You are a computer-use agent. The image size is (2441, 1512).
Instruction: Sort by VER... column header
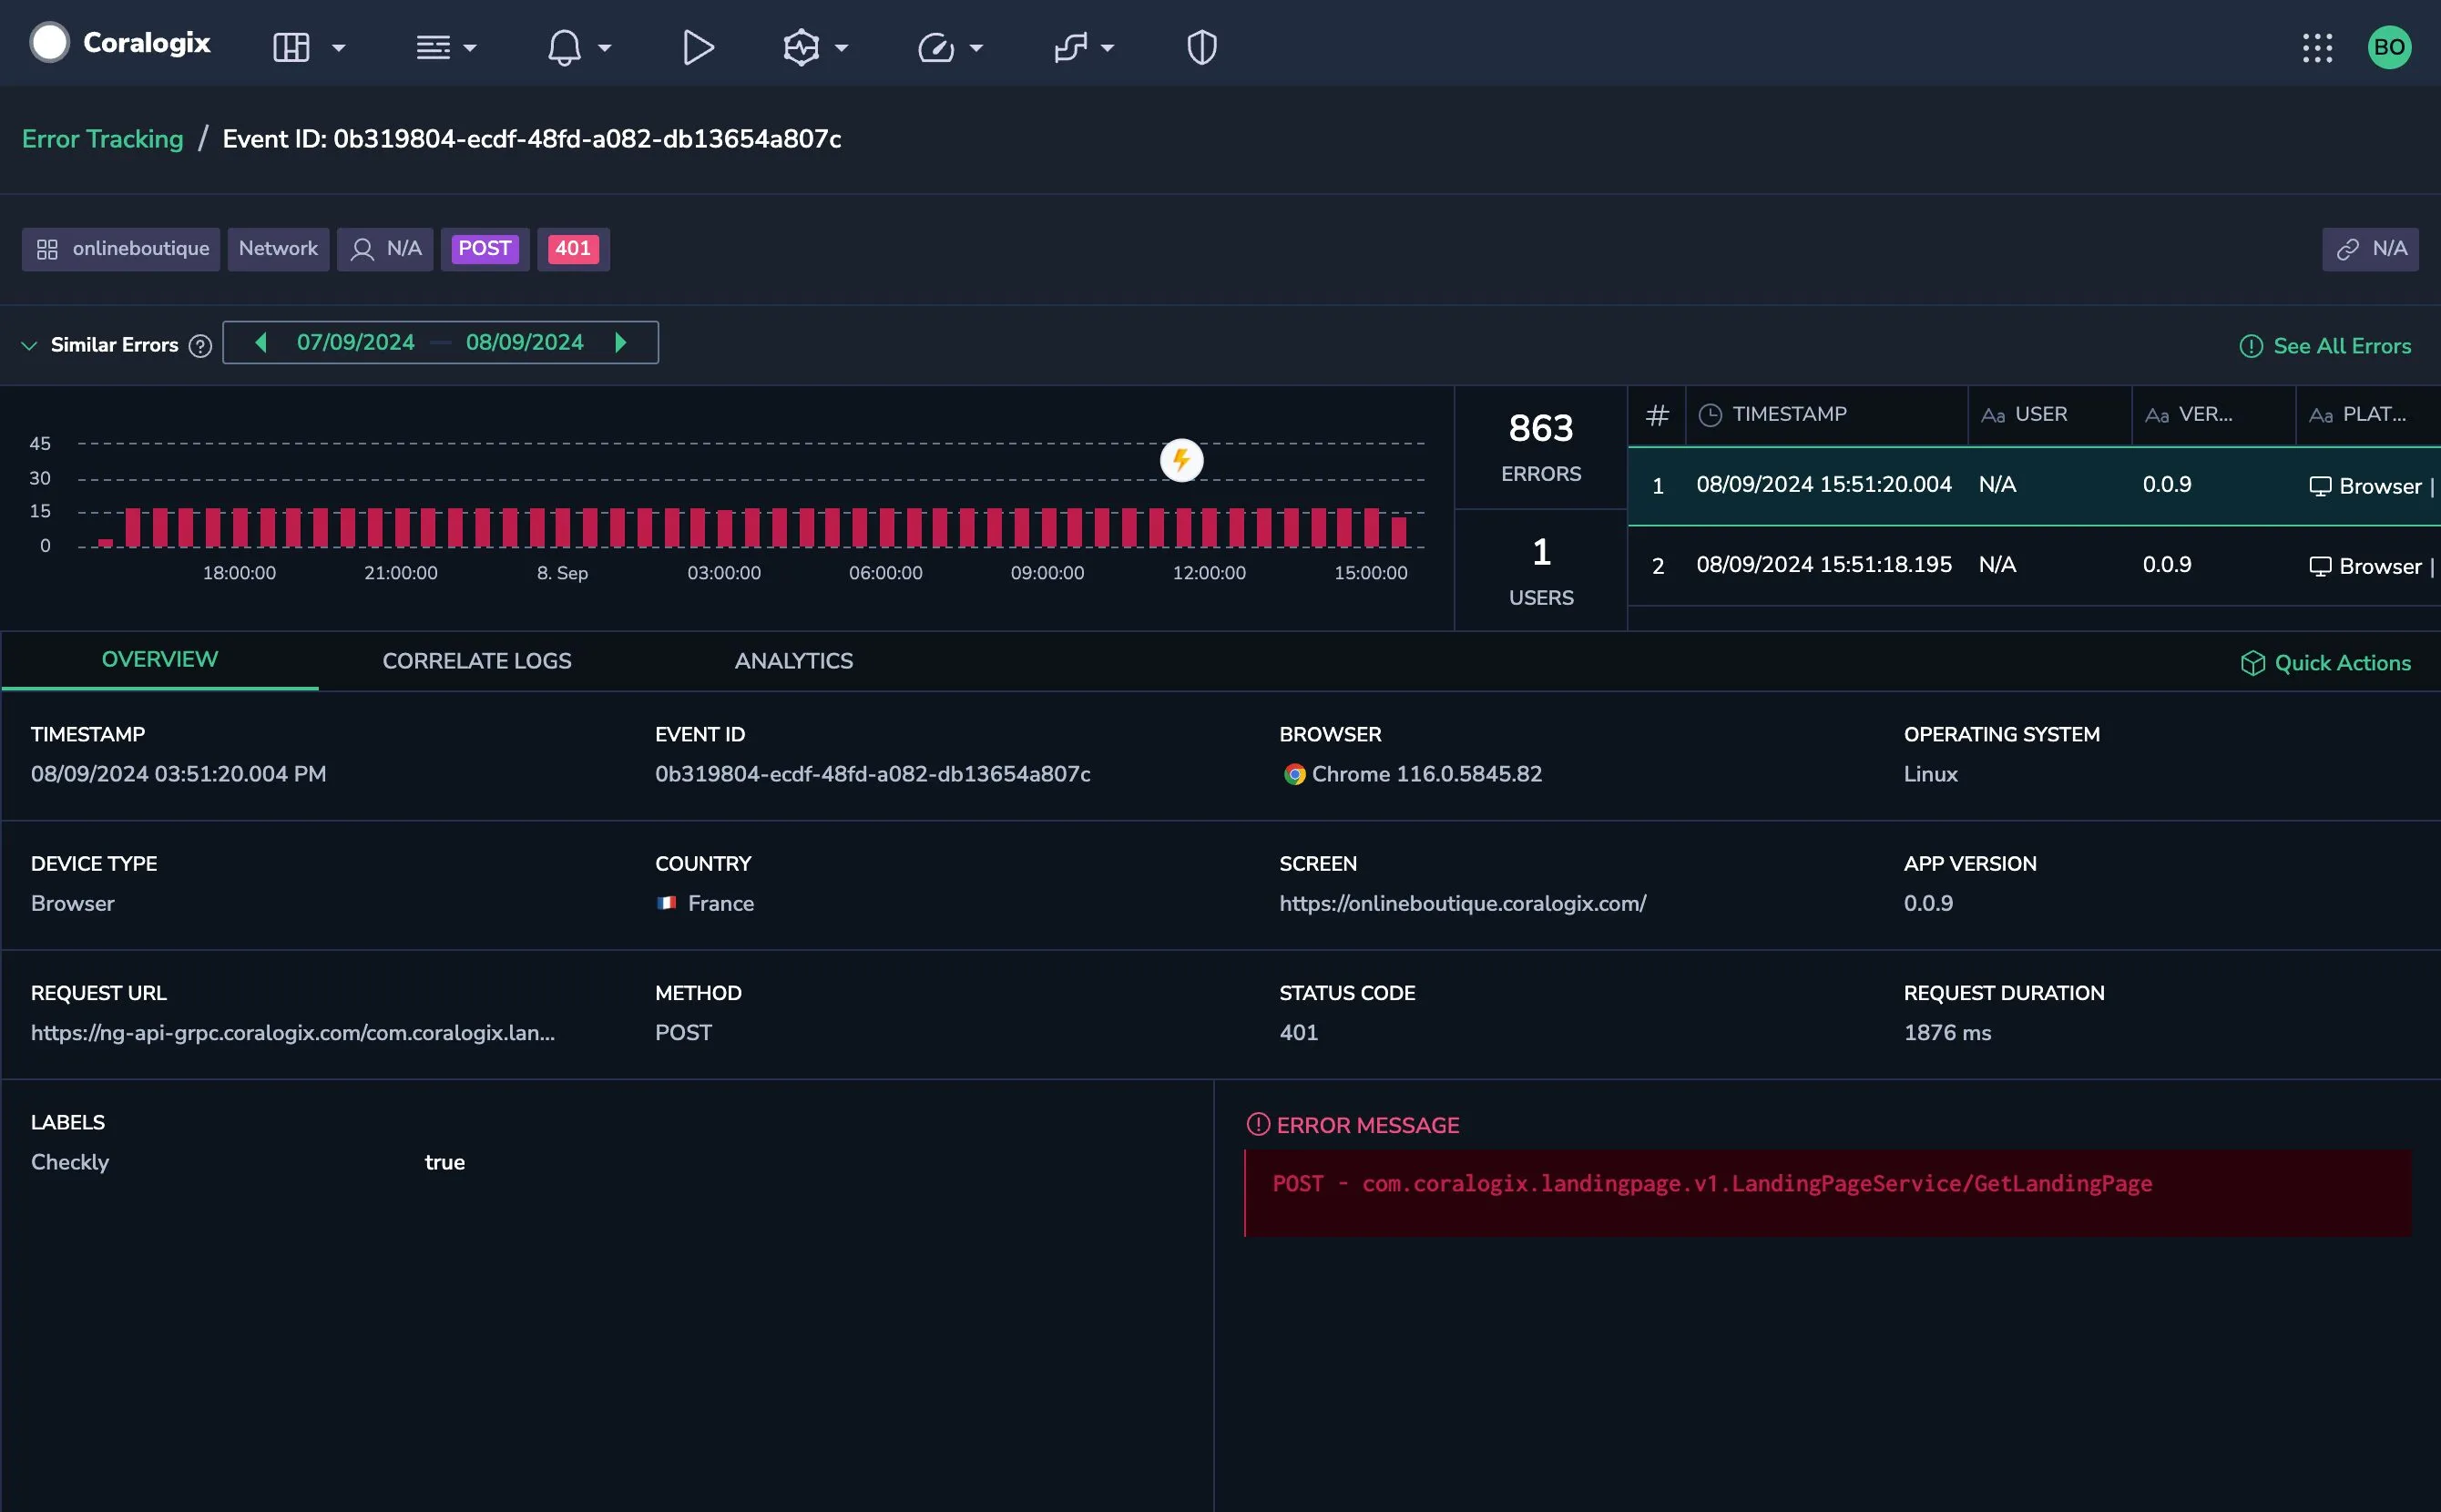click(x=2213, y=414)
